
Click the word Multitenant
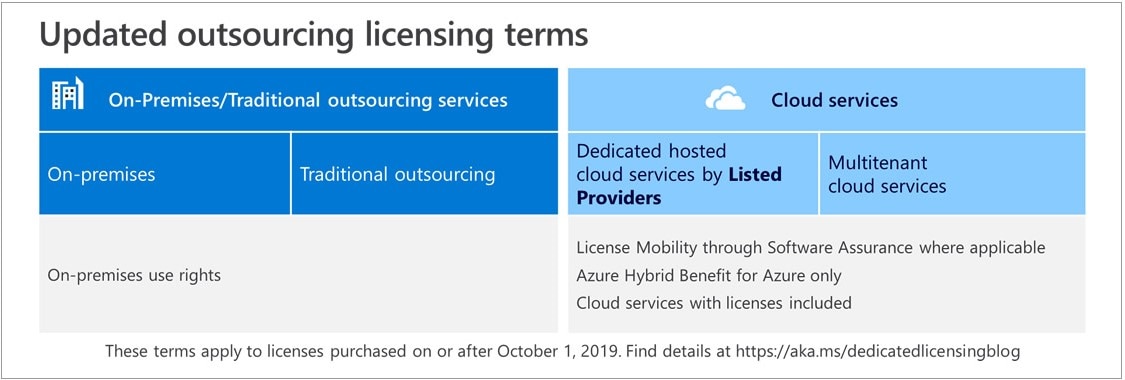(877, 163)
